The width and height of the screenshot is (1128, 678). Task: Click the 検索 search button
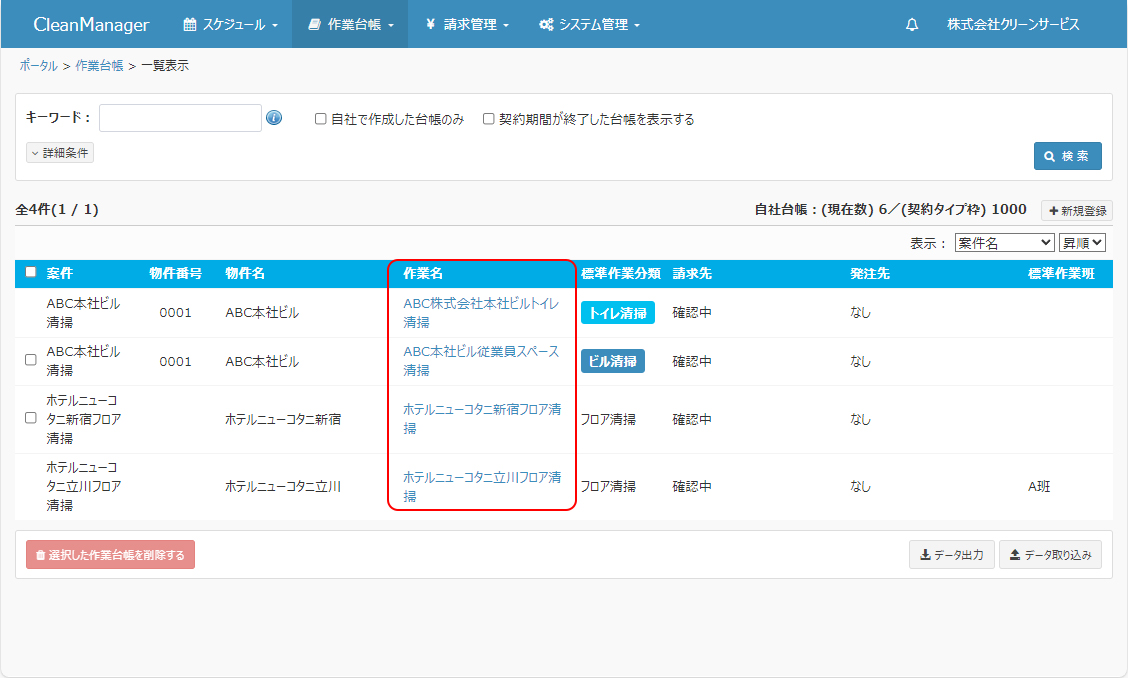(x=1067, y=156)
